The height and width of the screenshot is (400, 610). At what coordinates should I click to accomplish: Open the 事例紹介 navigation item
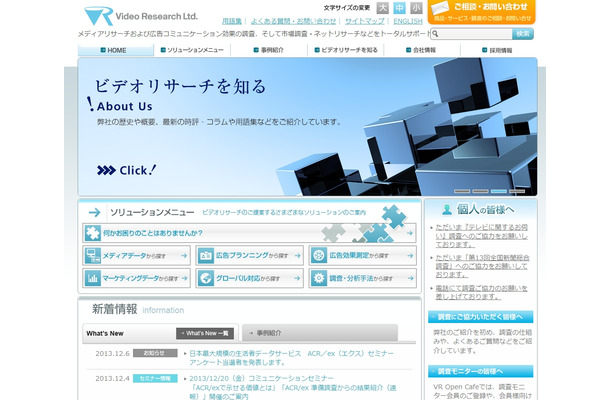(x=269, y=50)
